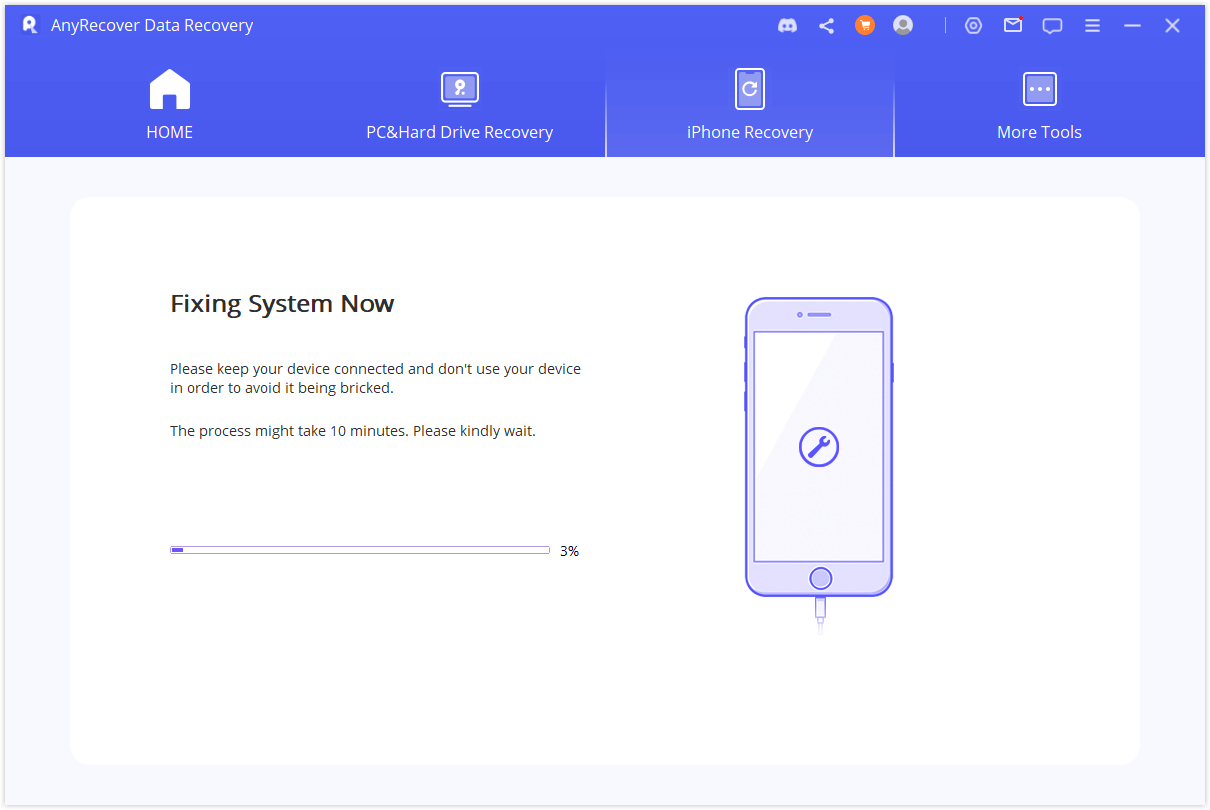The height and width of the screenshot is (810, 1210).
Task: Click the 3% progress percentage label
Action: tap(569, 551)
